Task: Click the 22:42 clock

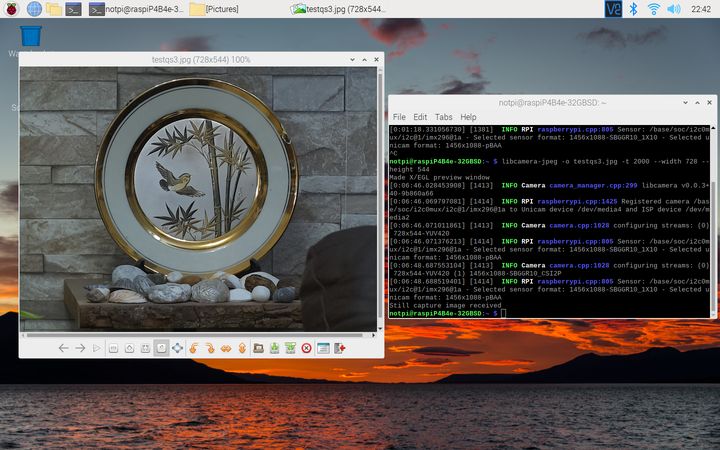Action: 701,9
